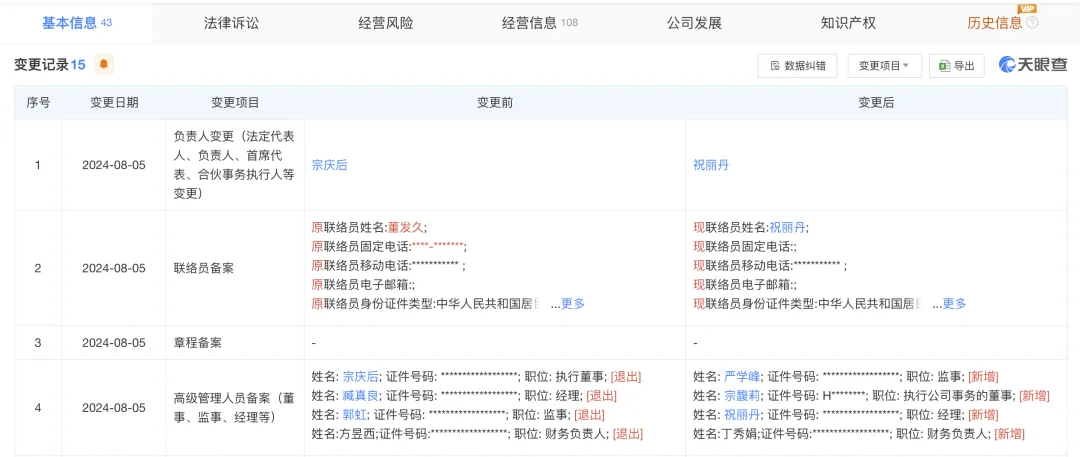Open the 公司发展 tab
The height and width of the screenshot is (457, 1080).
[694, 23]
